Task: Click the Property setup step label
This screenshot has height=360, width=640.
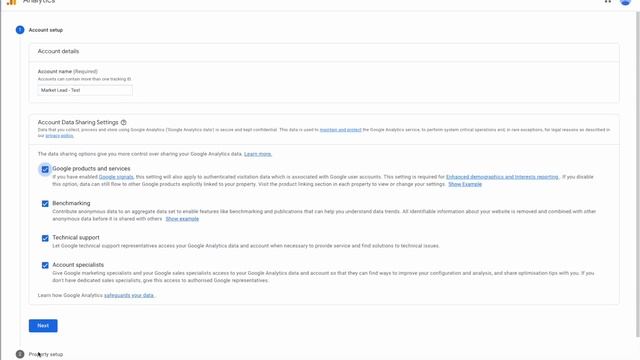Action: coord(46,354)
